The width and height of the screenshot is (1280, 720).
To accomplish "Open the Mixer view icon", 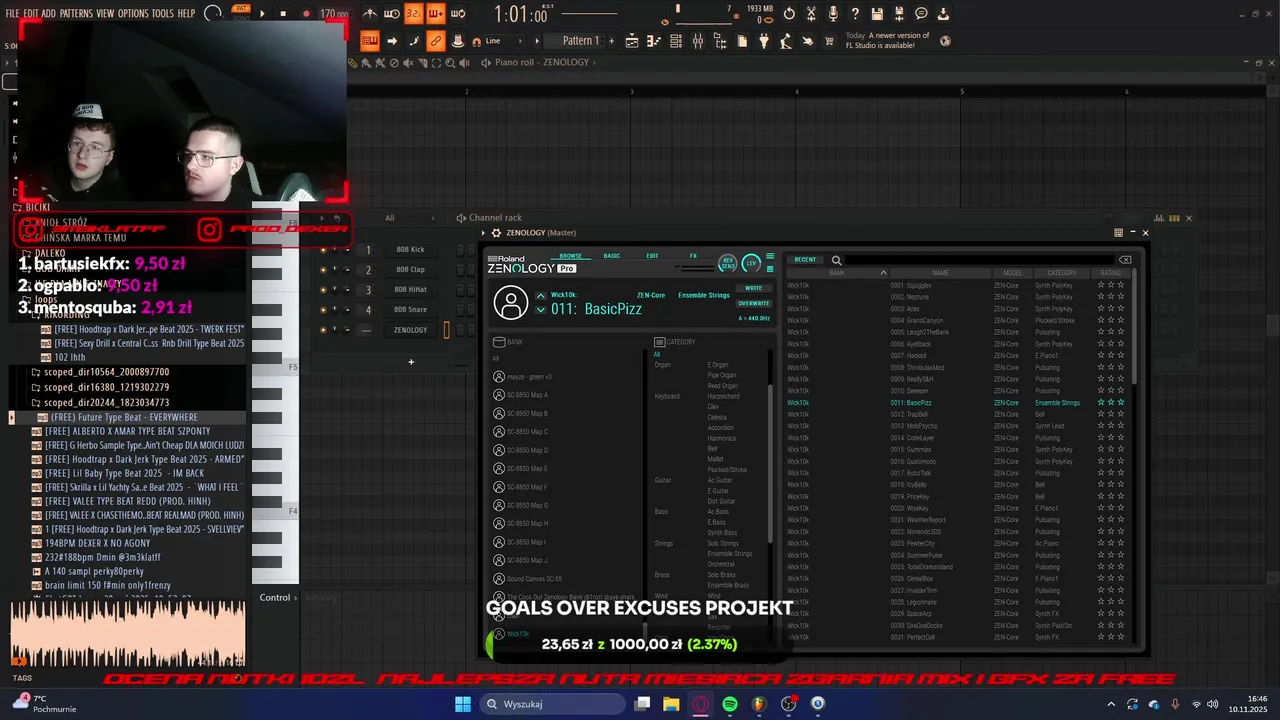I will click(698, 41).
